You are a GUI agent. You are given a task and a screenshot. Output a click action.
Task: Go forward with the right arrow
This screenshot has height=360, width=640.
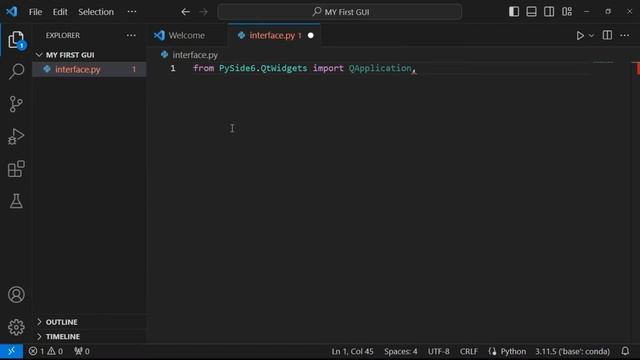(203, 12)
